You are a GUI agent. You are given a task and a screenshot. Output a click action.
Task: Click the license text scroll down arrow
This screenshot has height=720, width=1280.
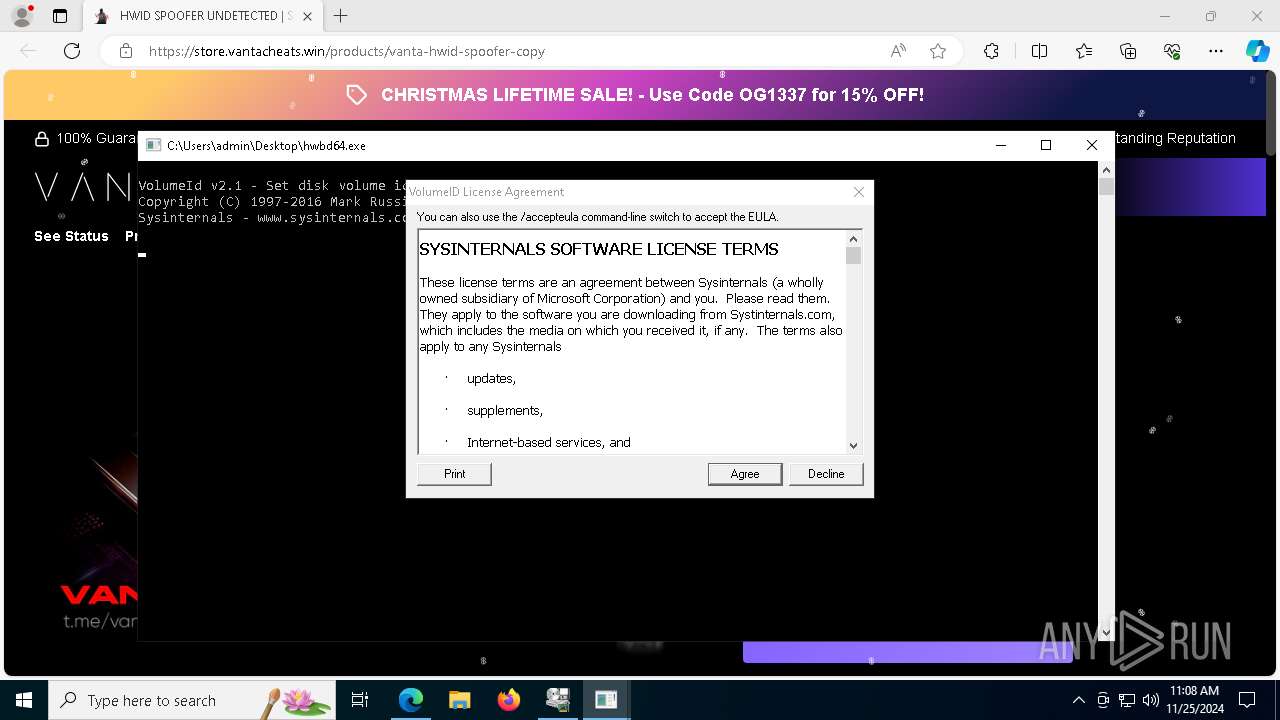tap(853, 446)
